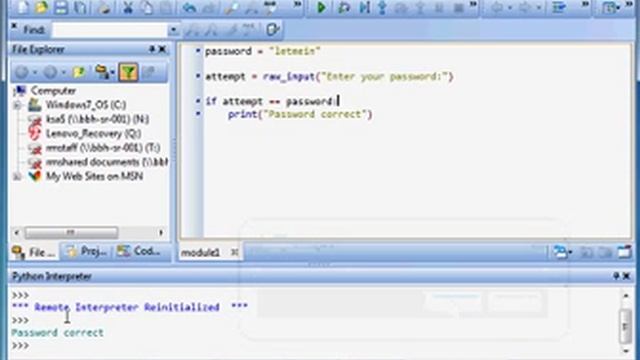The width and height of the screenshot is (640, 360).
Task: Switch to the File Explorer tab
Action: [x=34, y=252]
